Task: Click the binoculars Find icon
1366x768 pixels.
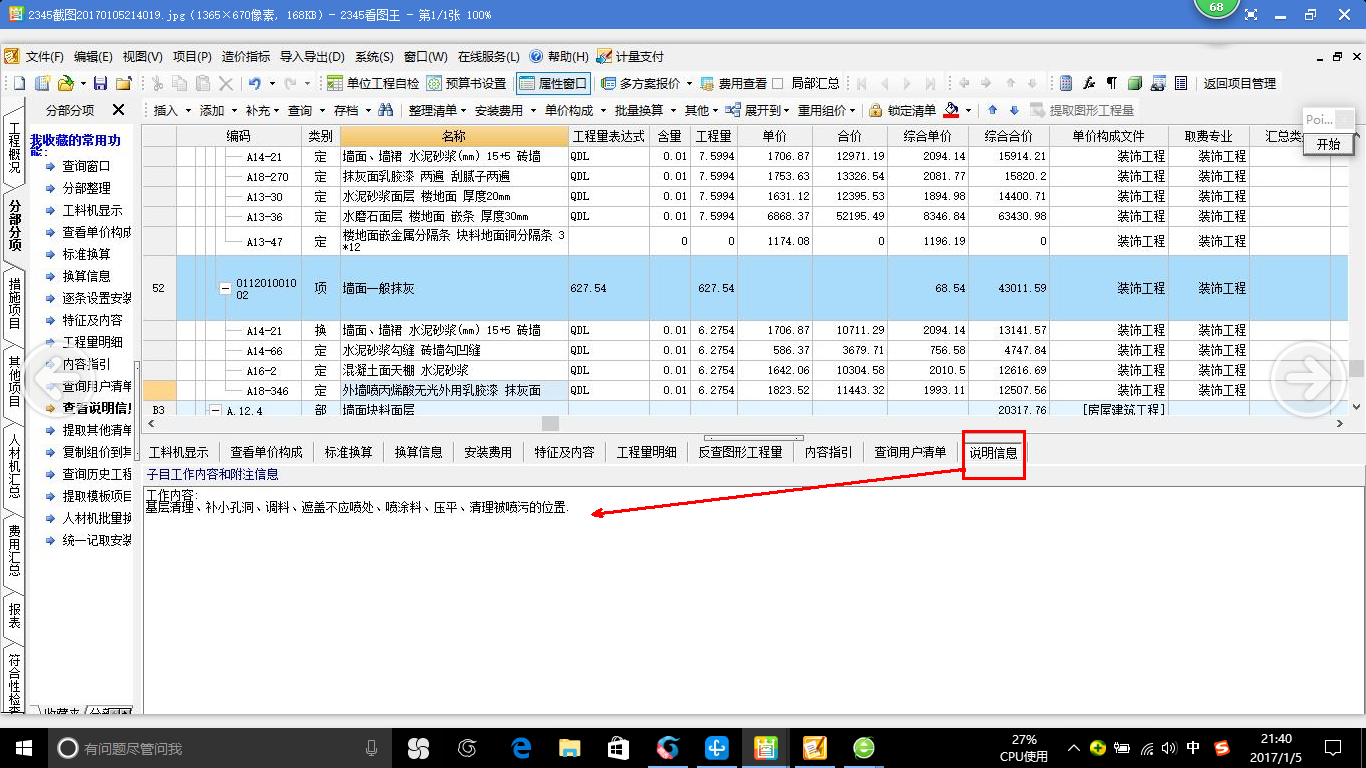Action: (x=385, y=110)
